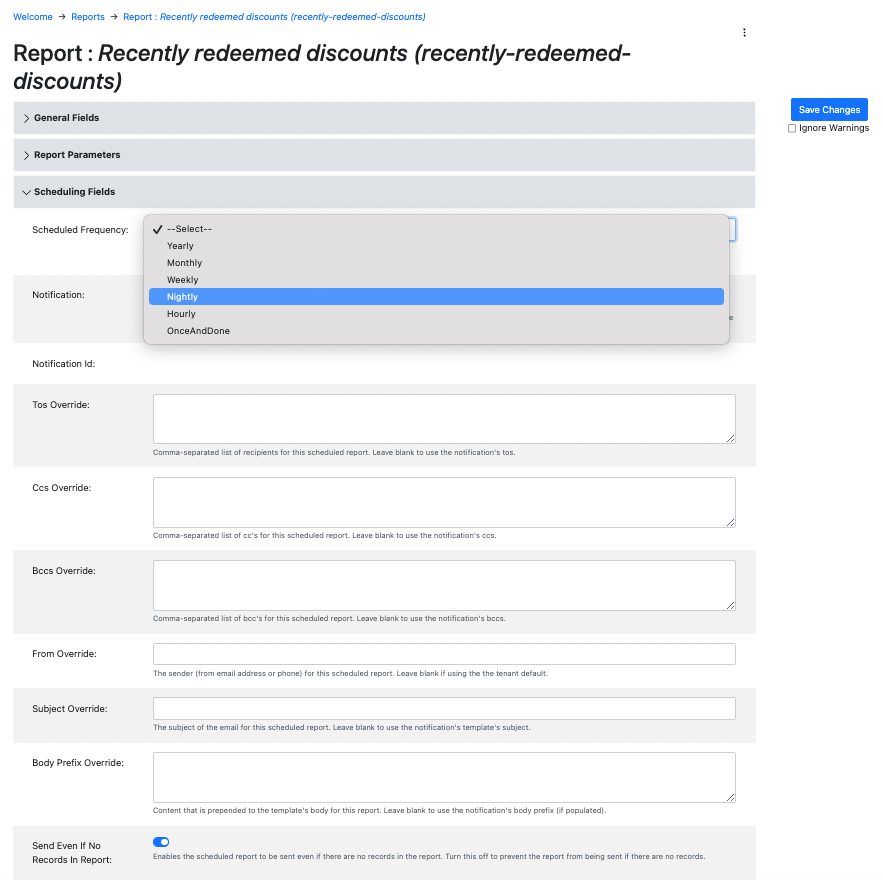The image size is (883, 880).
Task: Focus the Subject Override input field
Action: click(x=444, y=708)
